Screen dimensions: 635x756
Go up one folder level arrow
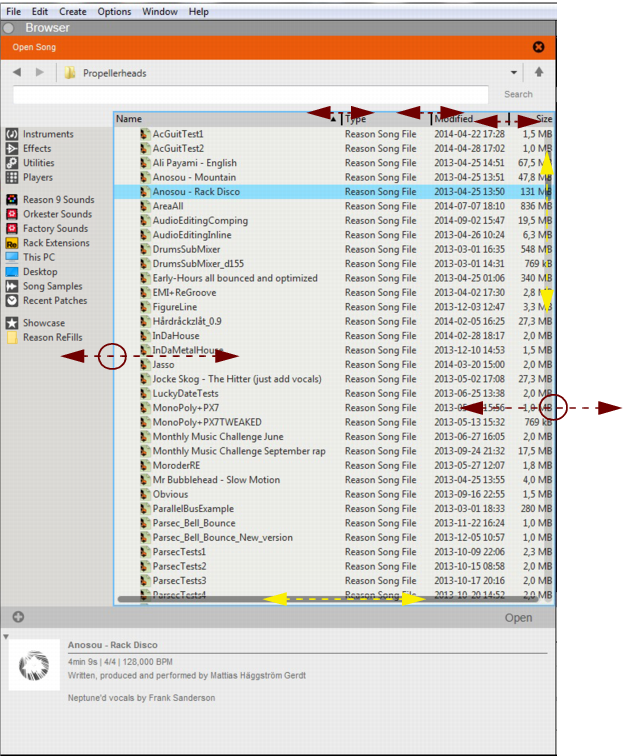click(539, 72)
